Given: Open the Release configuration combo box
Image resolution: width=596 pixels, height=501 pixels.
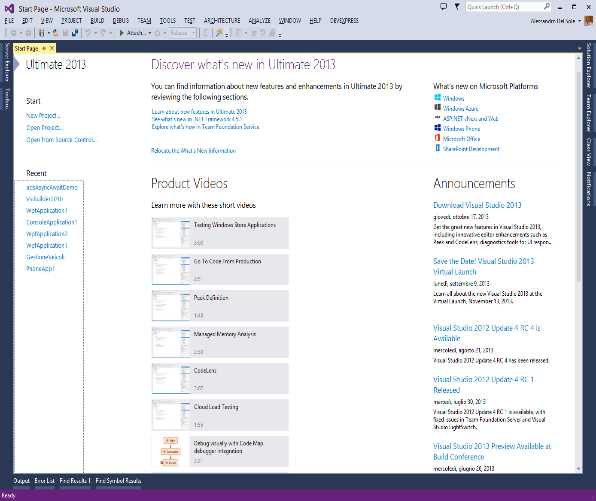Looking at the screenshot, I should coord(182,33).
